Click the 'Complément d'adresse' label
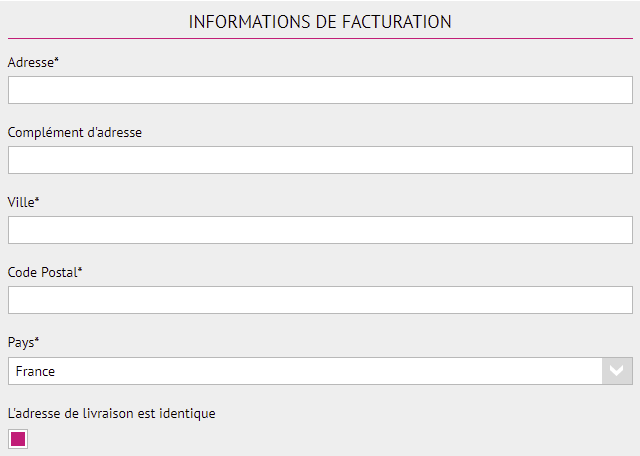Viewport: 640px width, 456px height. pos(74,132)
